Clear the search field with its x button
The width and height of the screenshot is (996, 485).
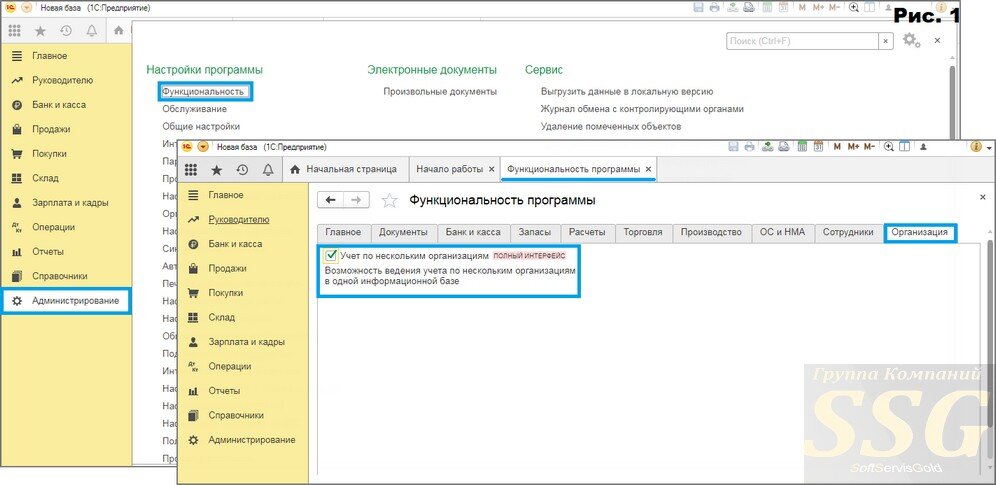tap(886, 41)
